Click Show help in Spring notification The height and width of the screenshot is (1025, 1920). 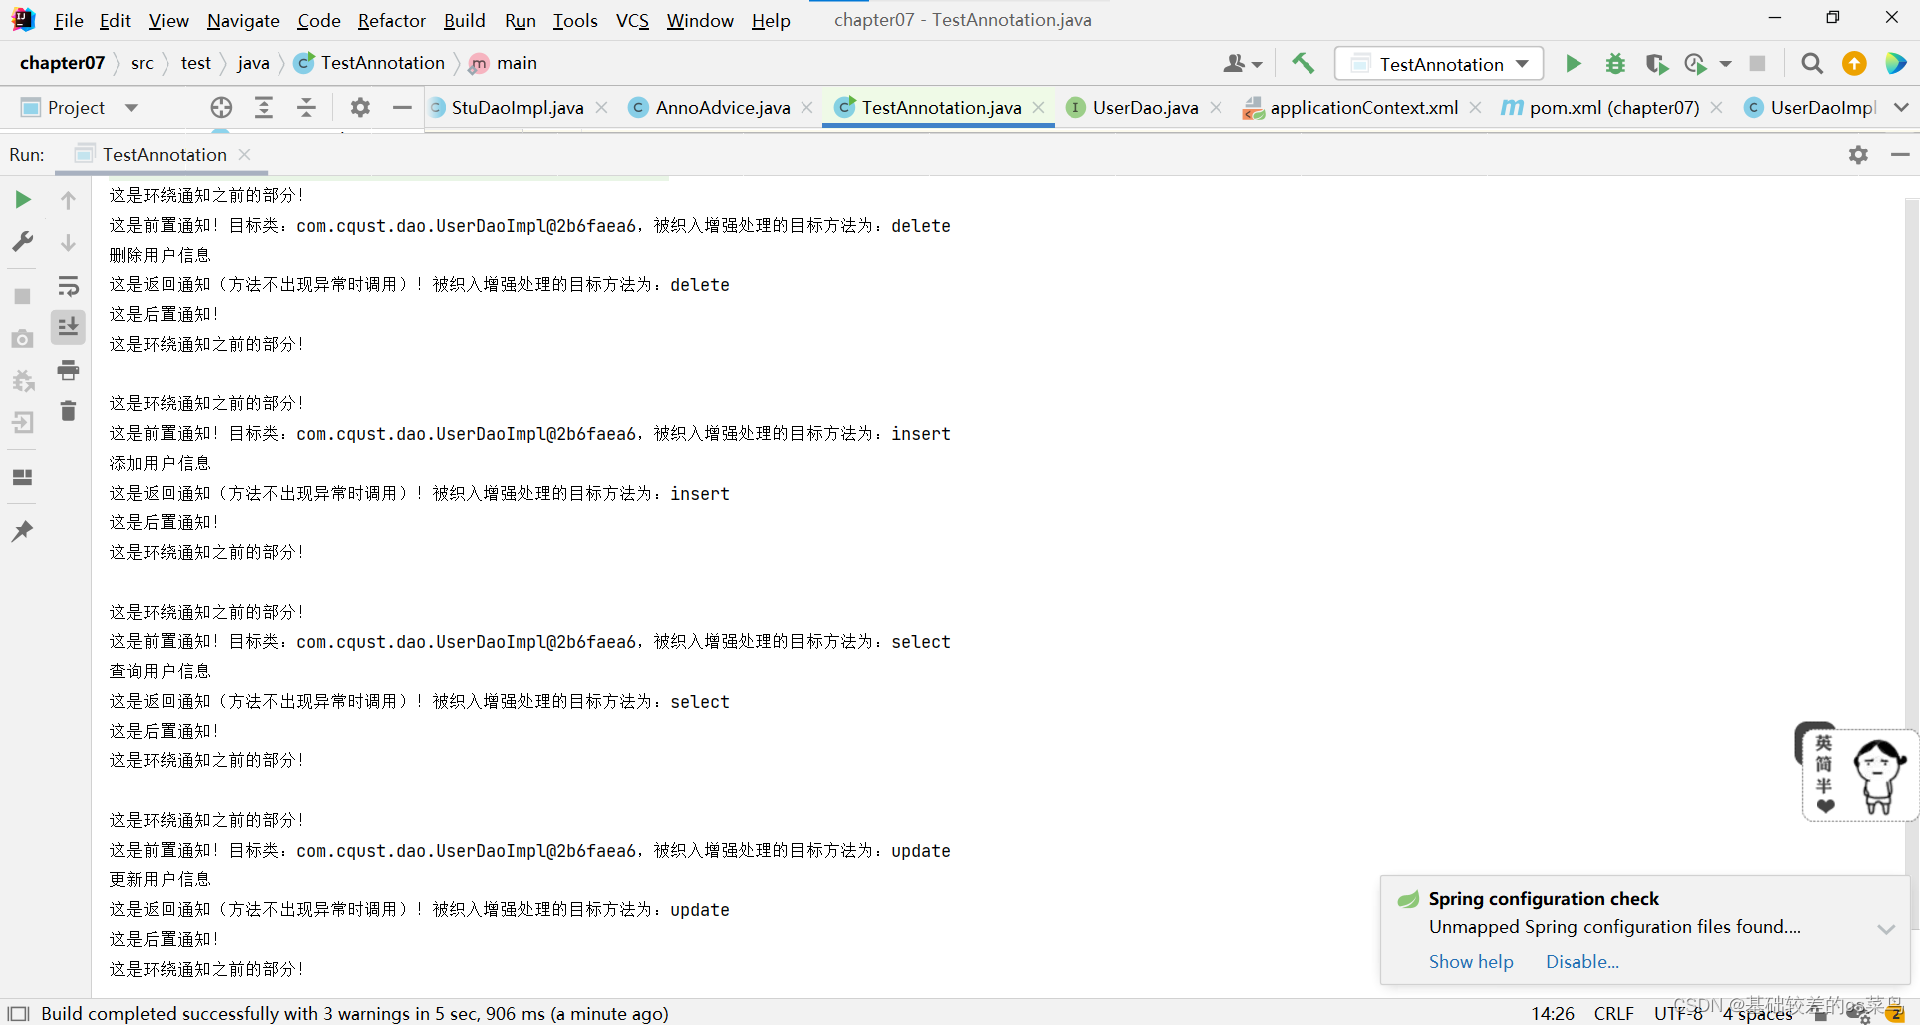1470,961
